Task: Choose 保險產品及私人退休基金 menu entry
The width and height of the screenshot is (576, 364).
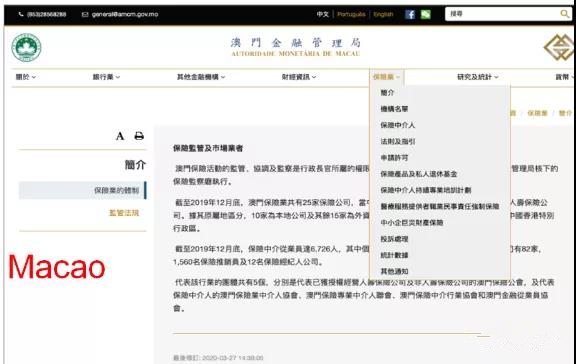Action: point(419,174)
